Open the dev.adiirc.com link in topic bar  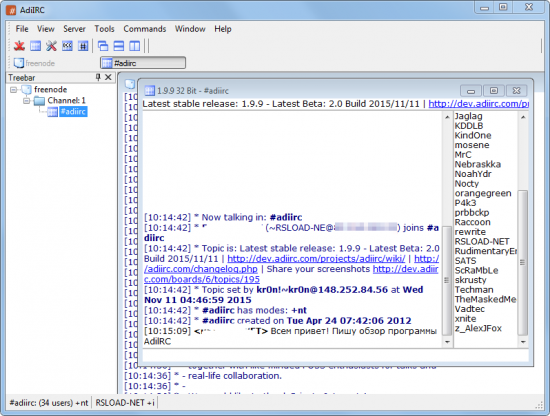tap(478, 104)
